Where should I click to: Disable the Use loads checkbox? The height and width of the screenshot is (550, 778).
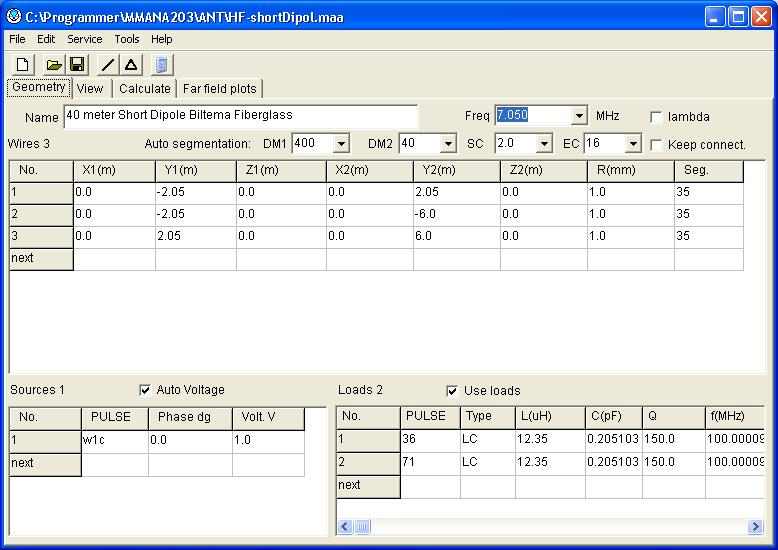coord(452,391)
